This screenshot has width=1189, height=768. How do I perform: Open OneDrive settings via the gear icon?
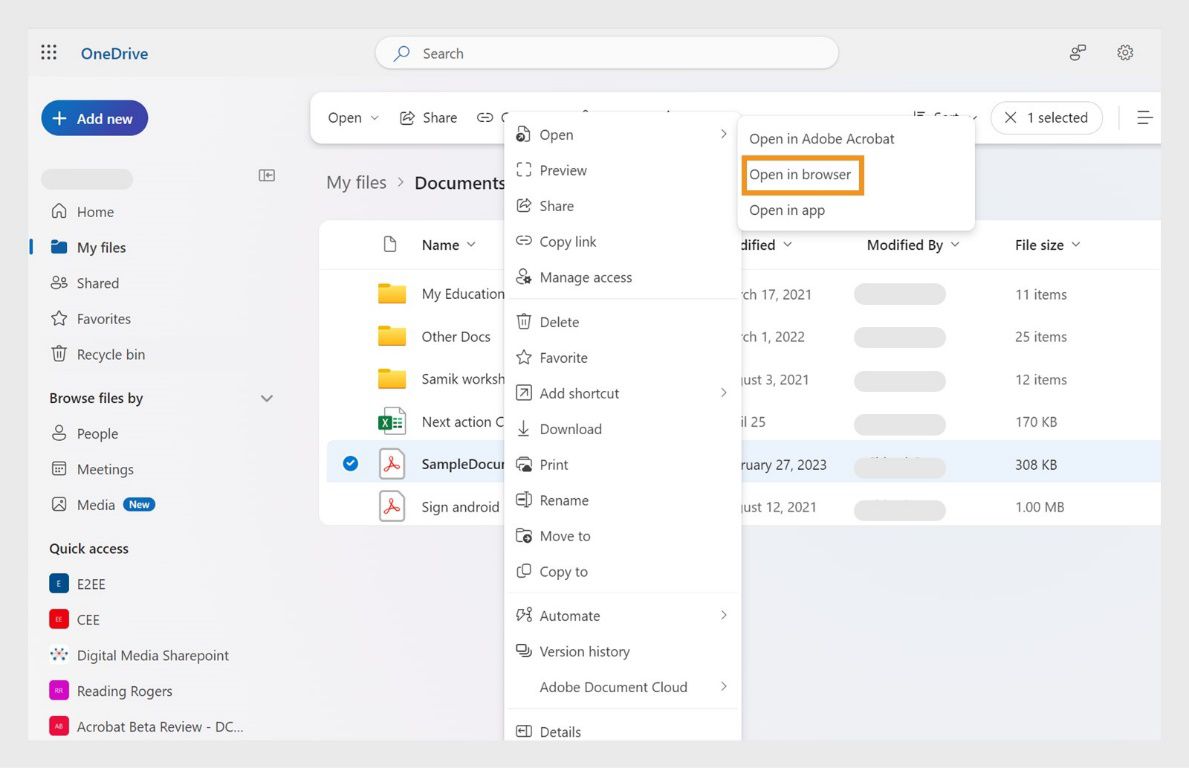click(1125, 52)
